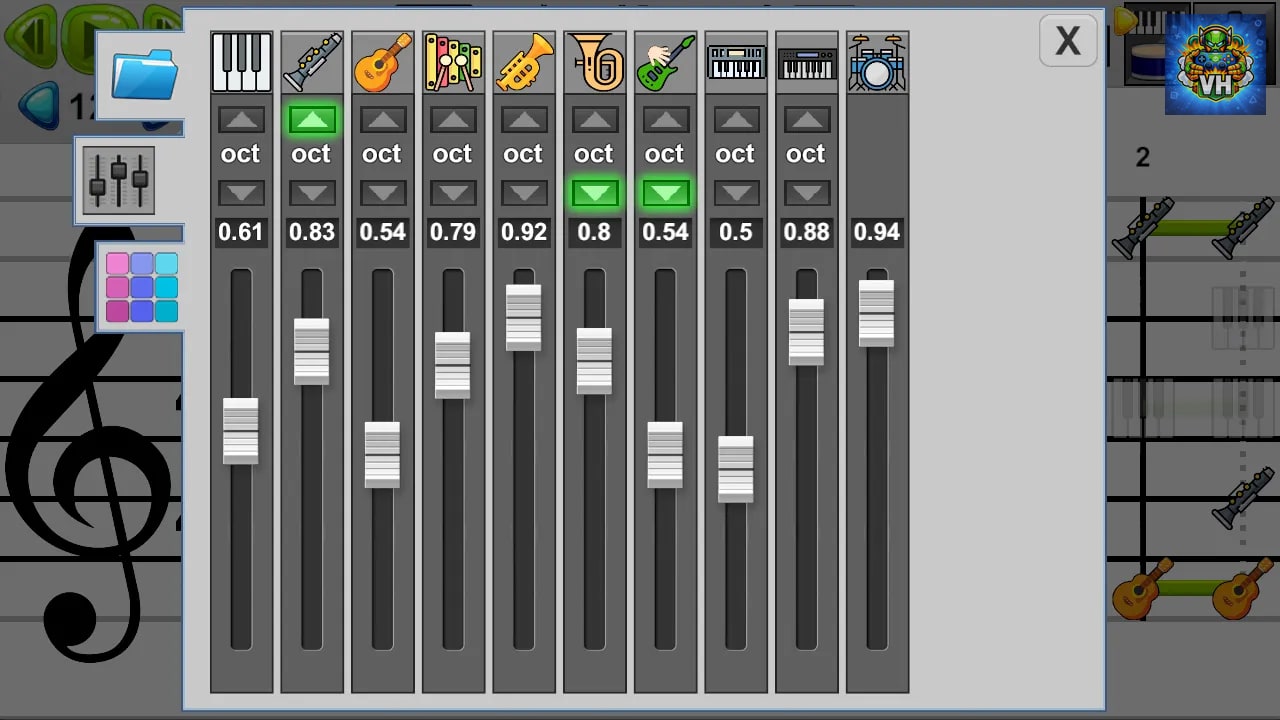
Task: Pick the trumpet instrument icon
Action: 524,62
